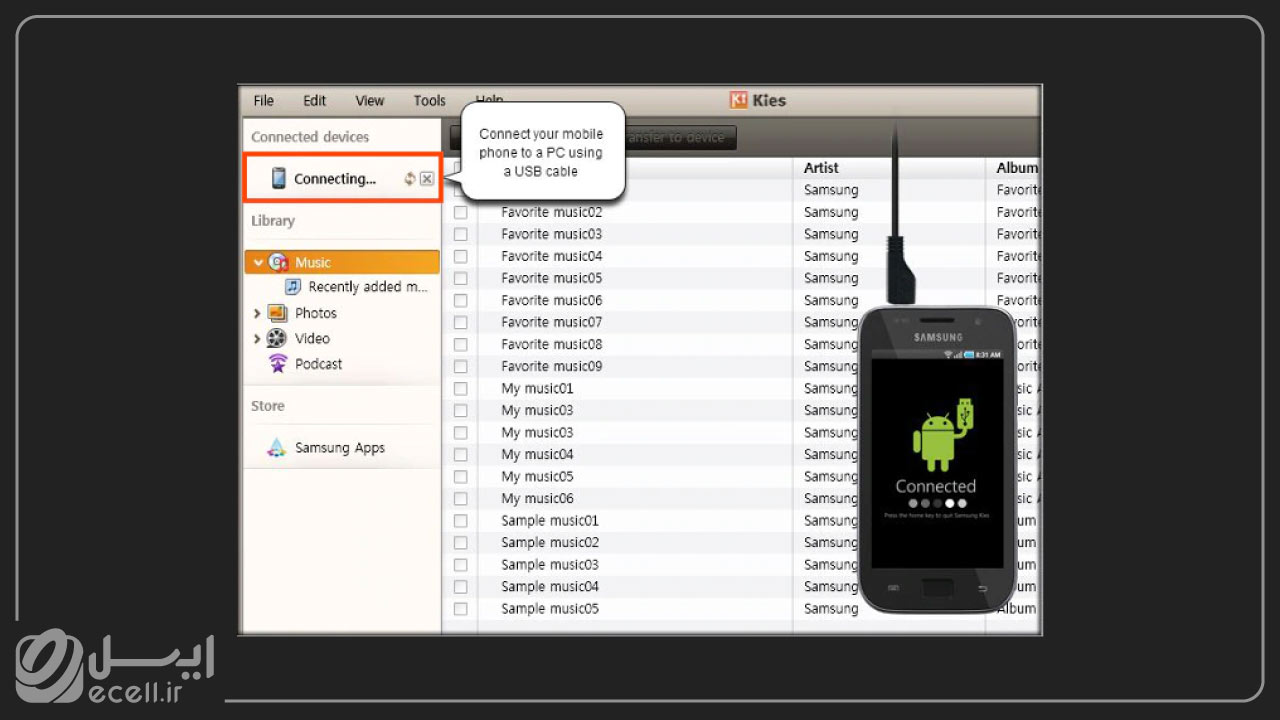Open the View menu

370,100
